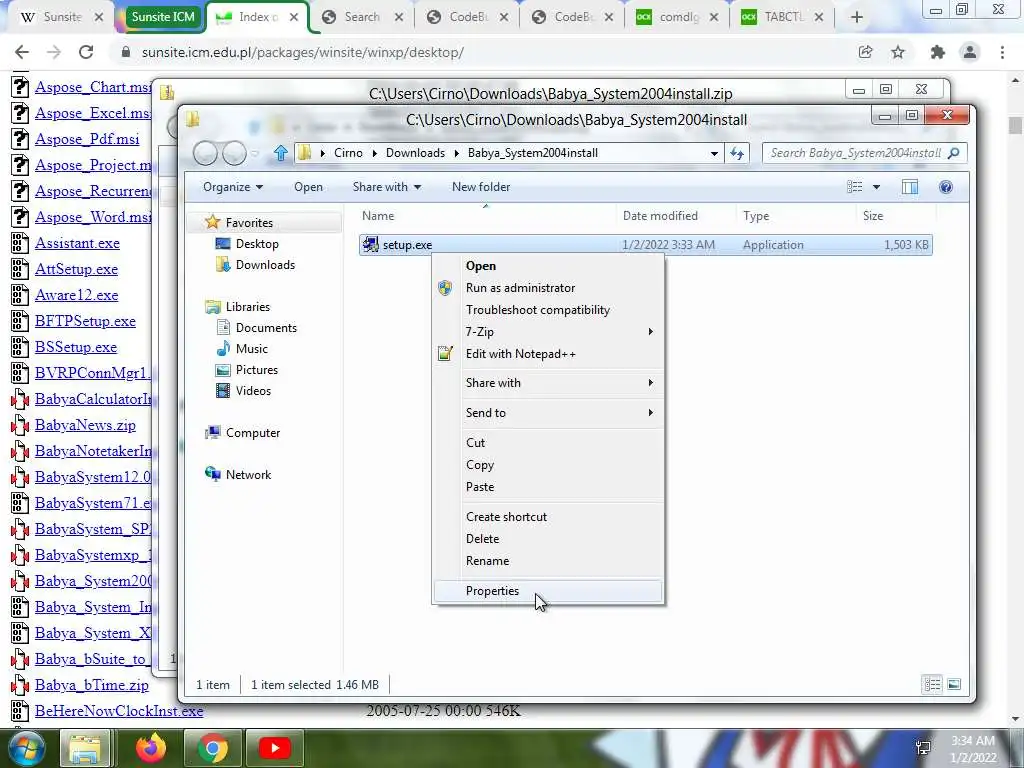Click Chrome back arrow

tap(22, 52)
